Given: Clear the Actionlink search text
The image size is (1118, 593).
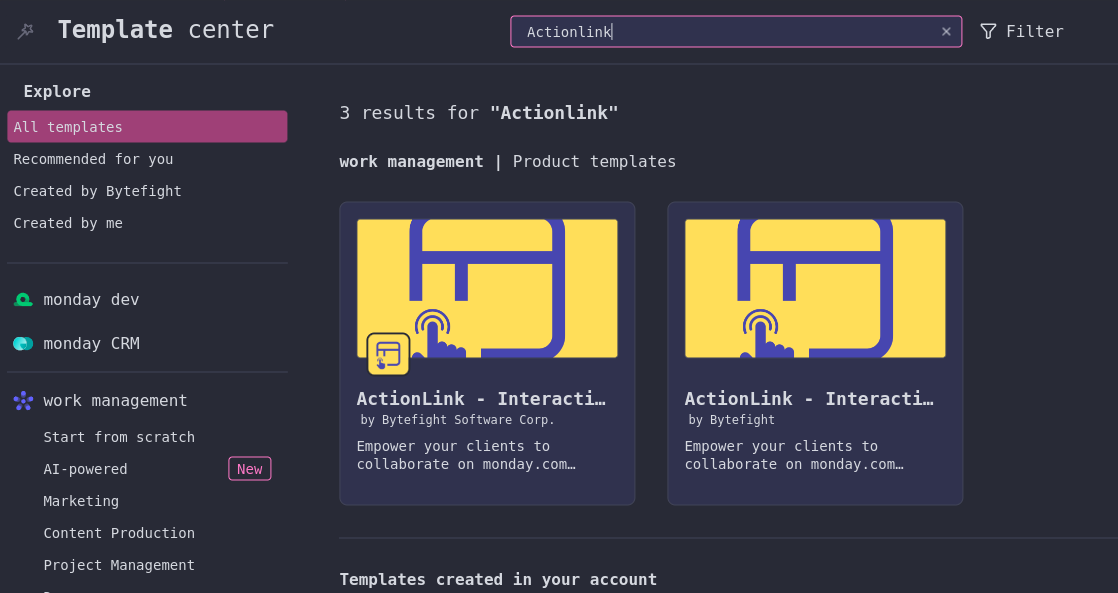Looking at the screenshot, I should tap(946, 31).
